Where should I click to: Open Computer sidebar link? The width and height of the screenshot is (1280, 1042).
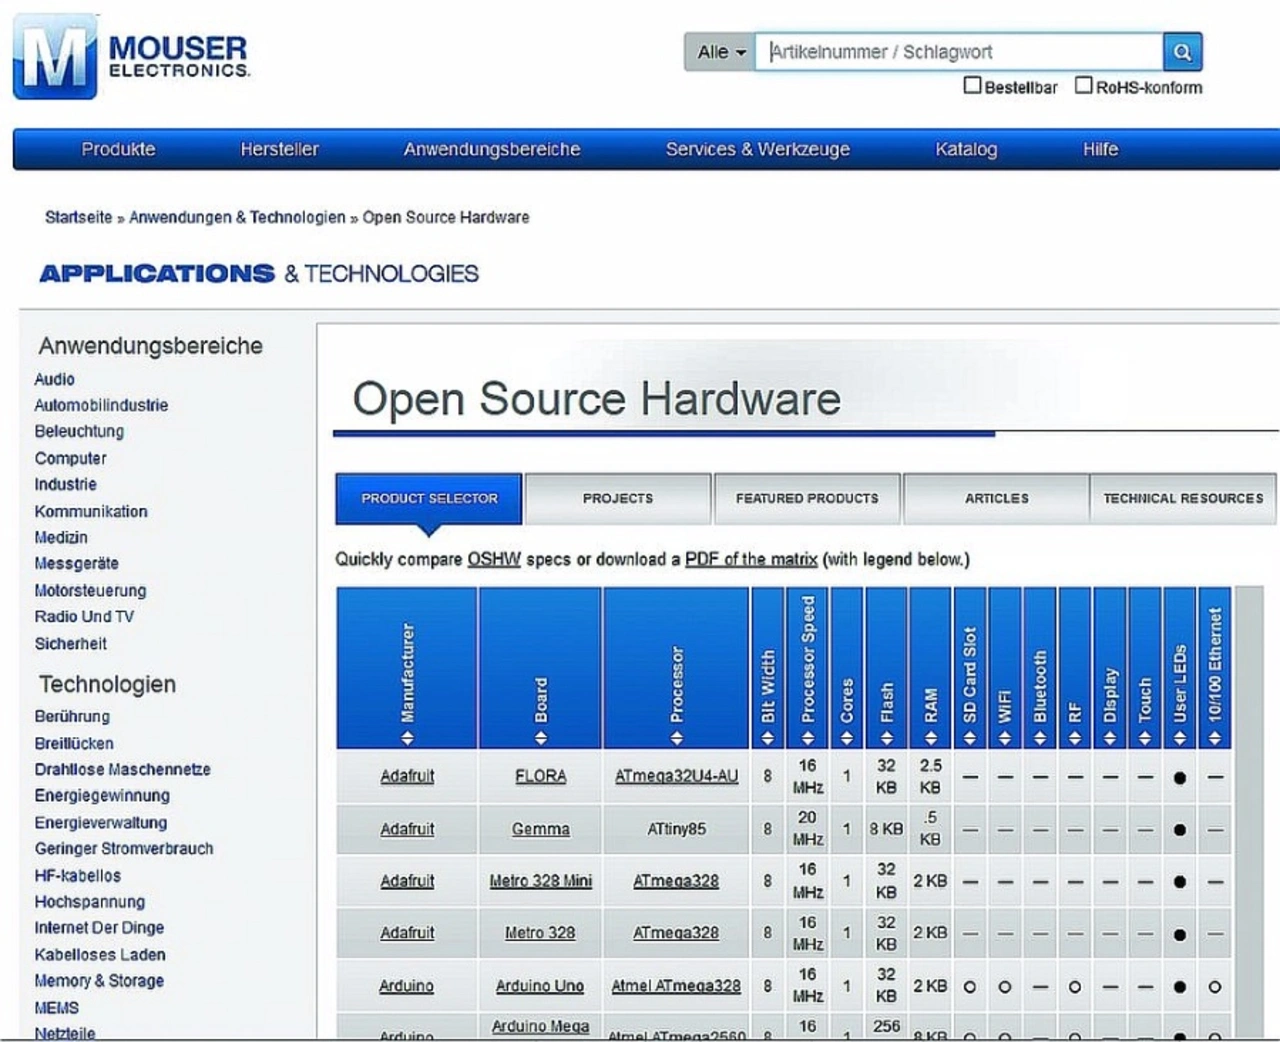[70, 458]
